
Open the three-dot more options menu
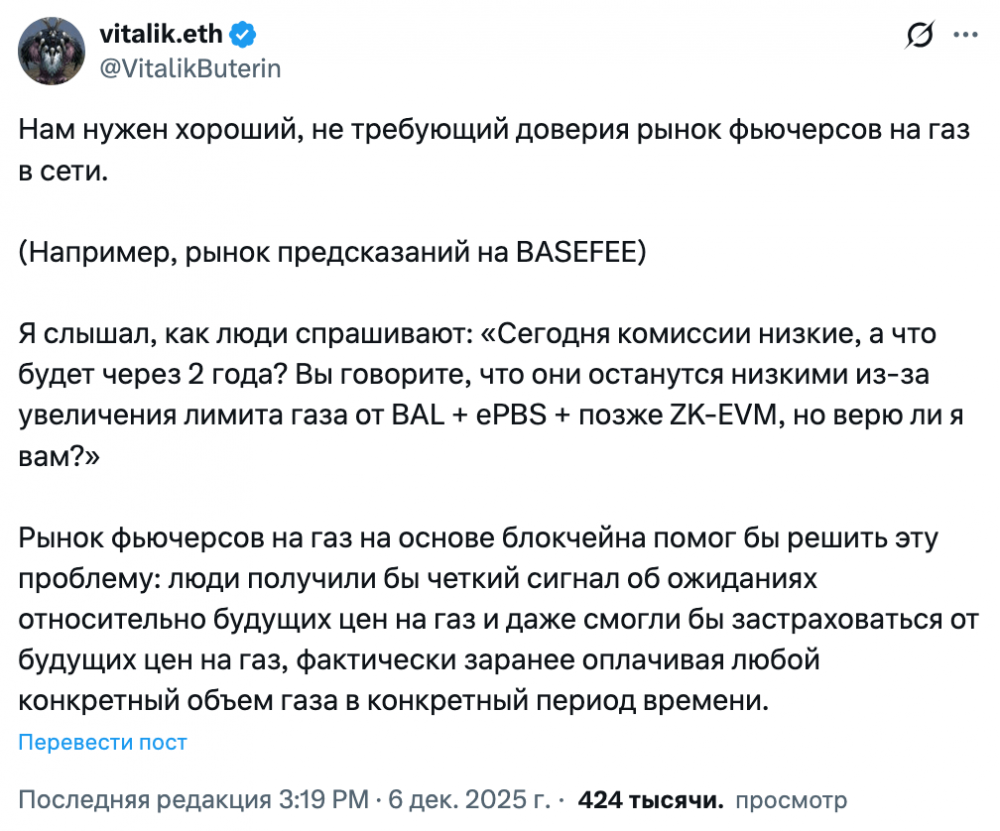pos(965,35)
